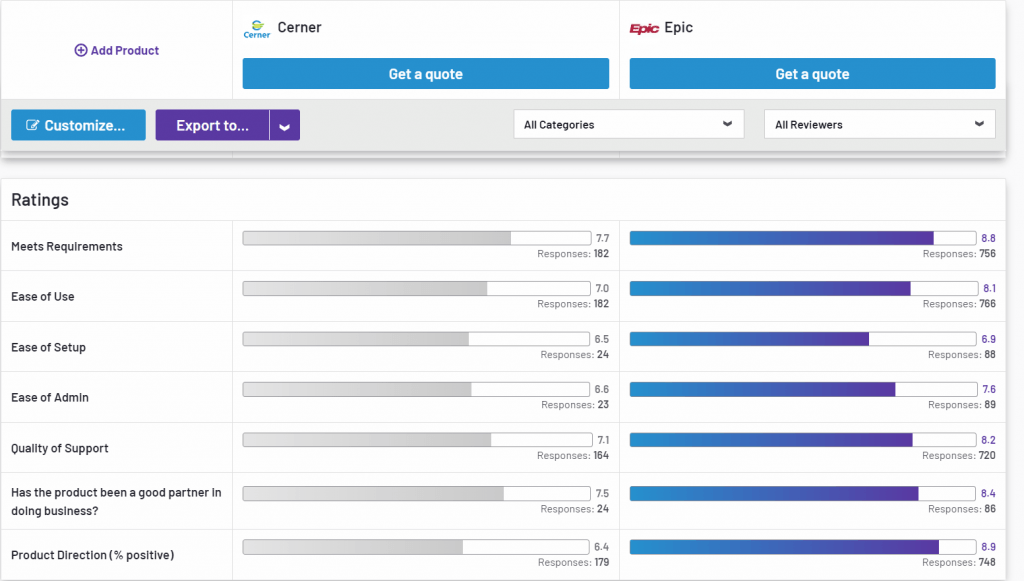Screen dimensions: 1024x581
Task: Open the Customize... dialog
Action: 78,124
